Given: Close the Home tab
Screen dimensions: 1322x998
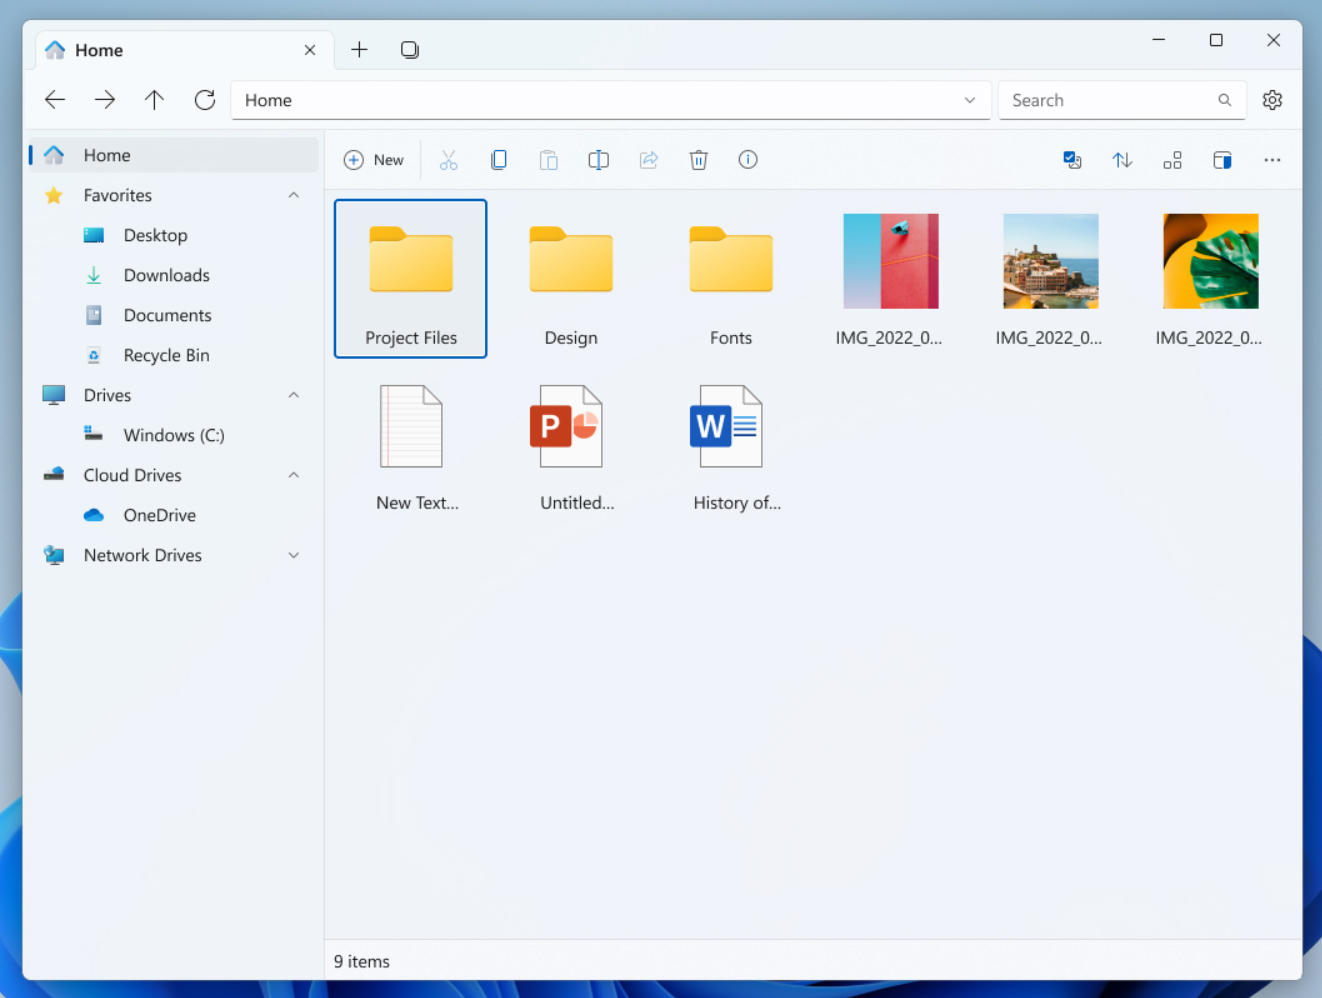Looking at the screenshot, I should point(310,50).
